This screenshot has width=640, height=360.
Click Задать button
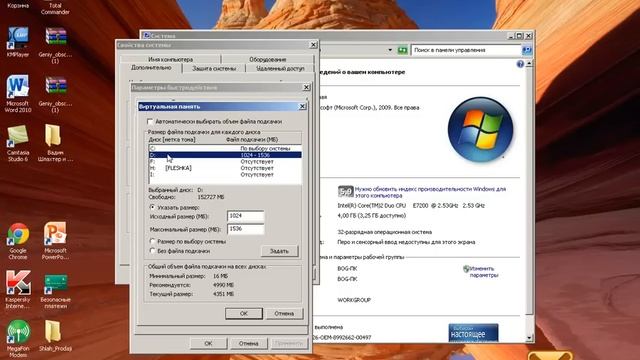279,251
